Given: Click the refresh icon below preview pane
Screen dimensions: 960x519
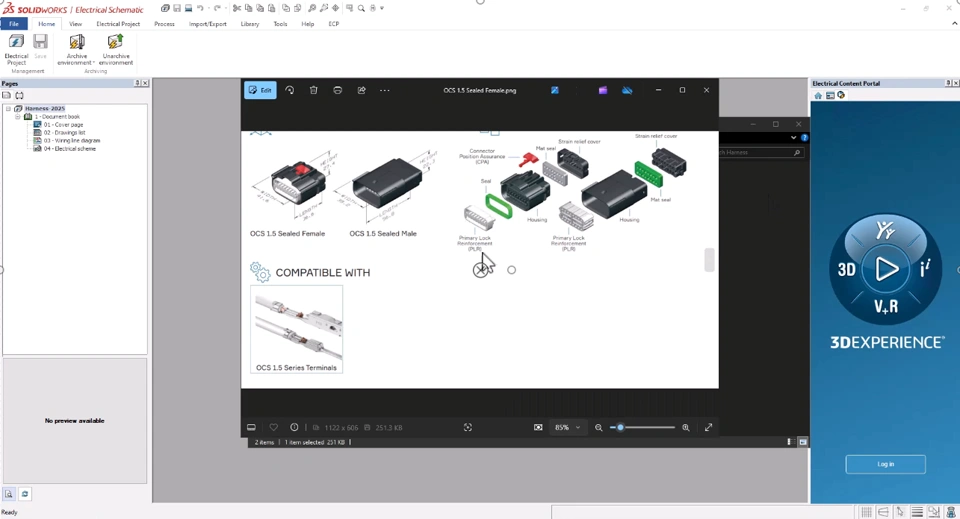Looking at the screenshot, I should pos(25,493).
